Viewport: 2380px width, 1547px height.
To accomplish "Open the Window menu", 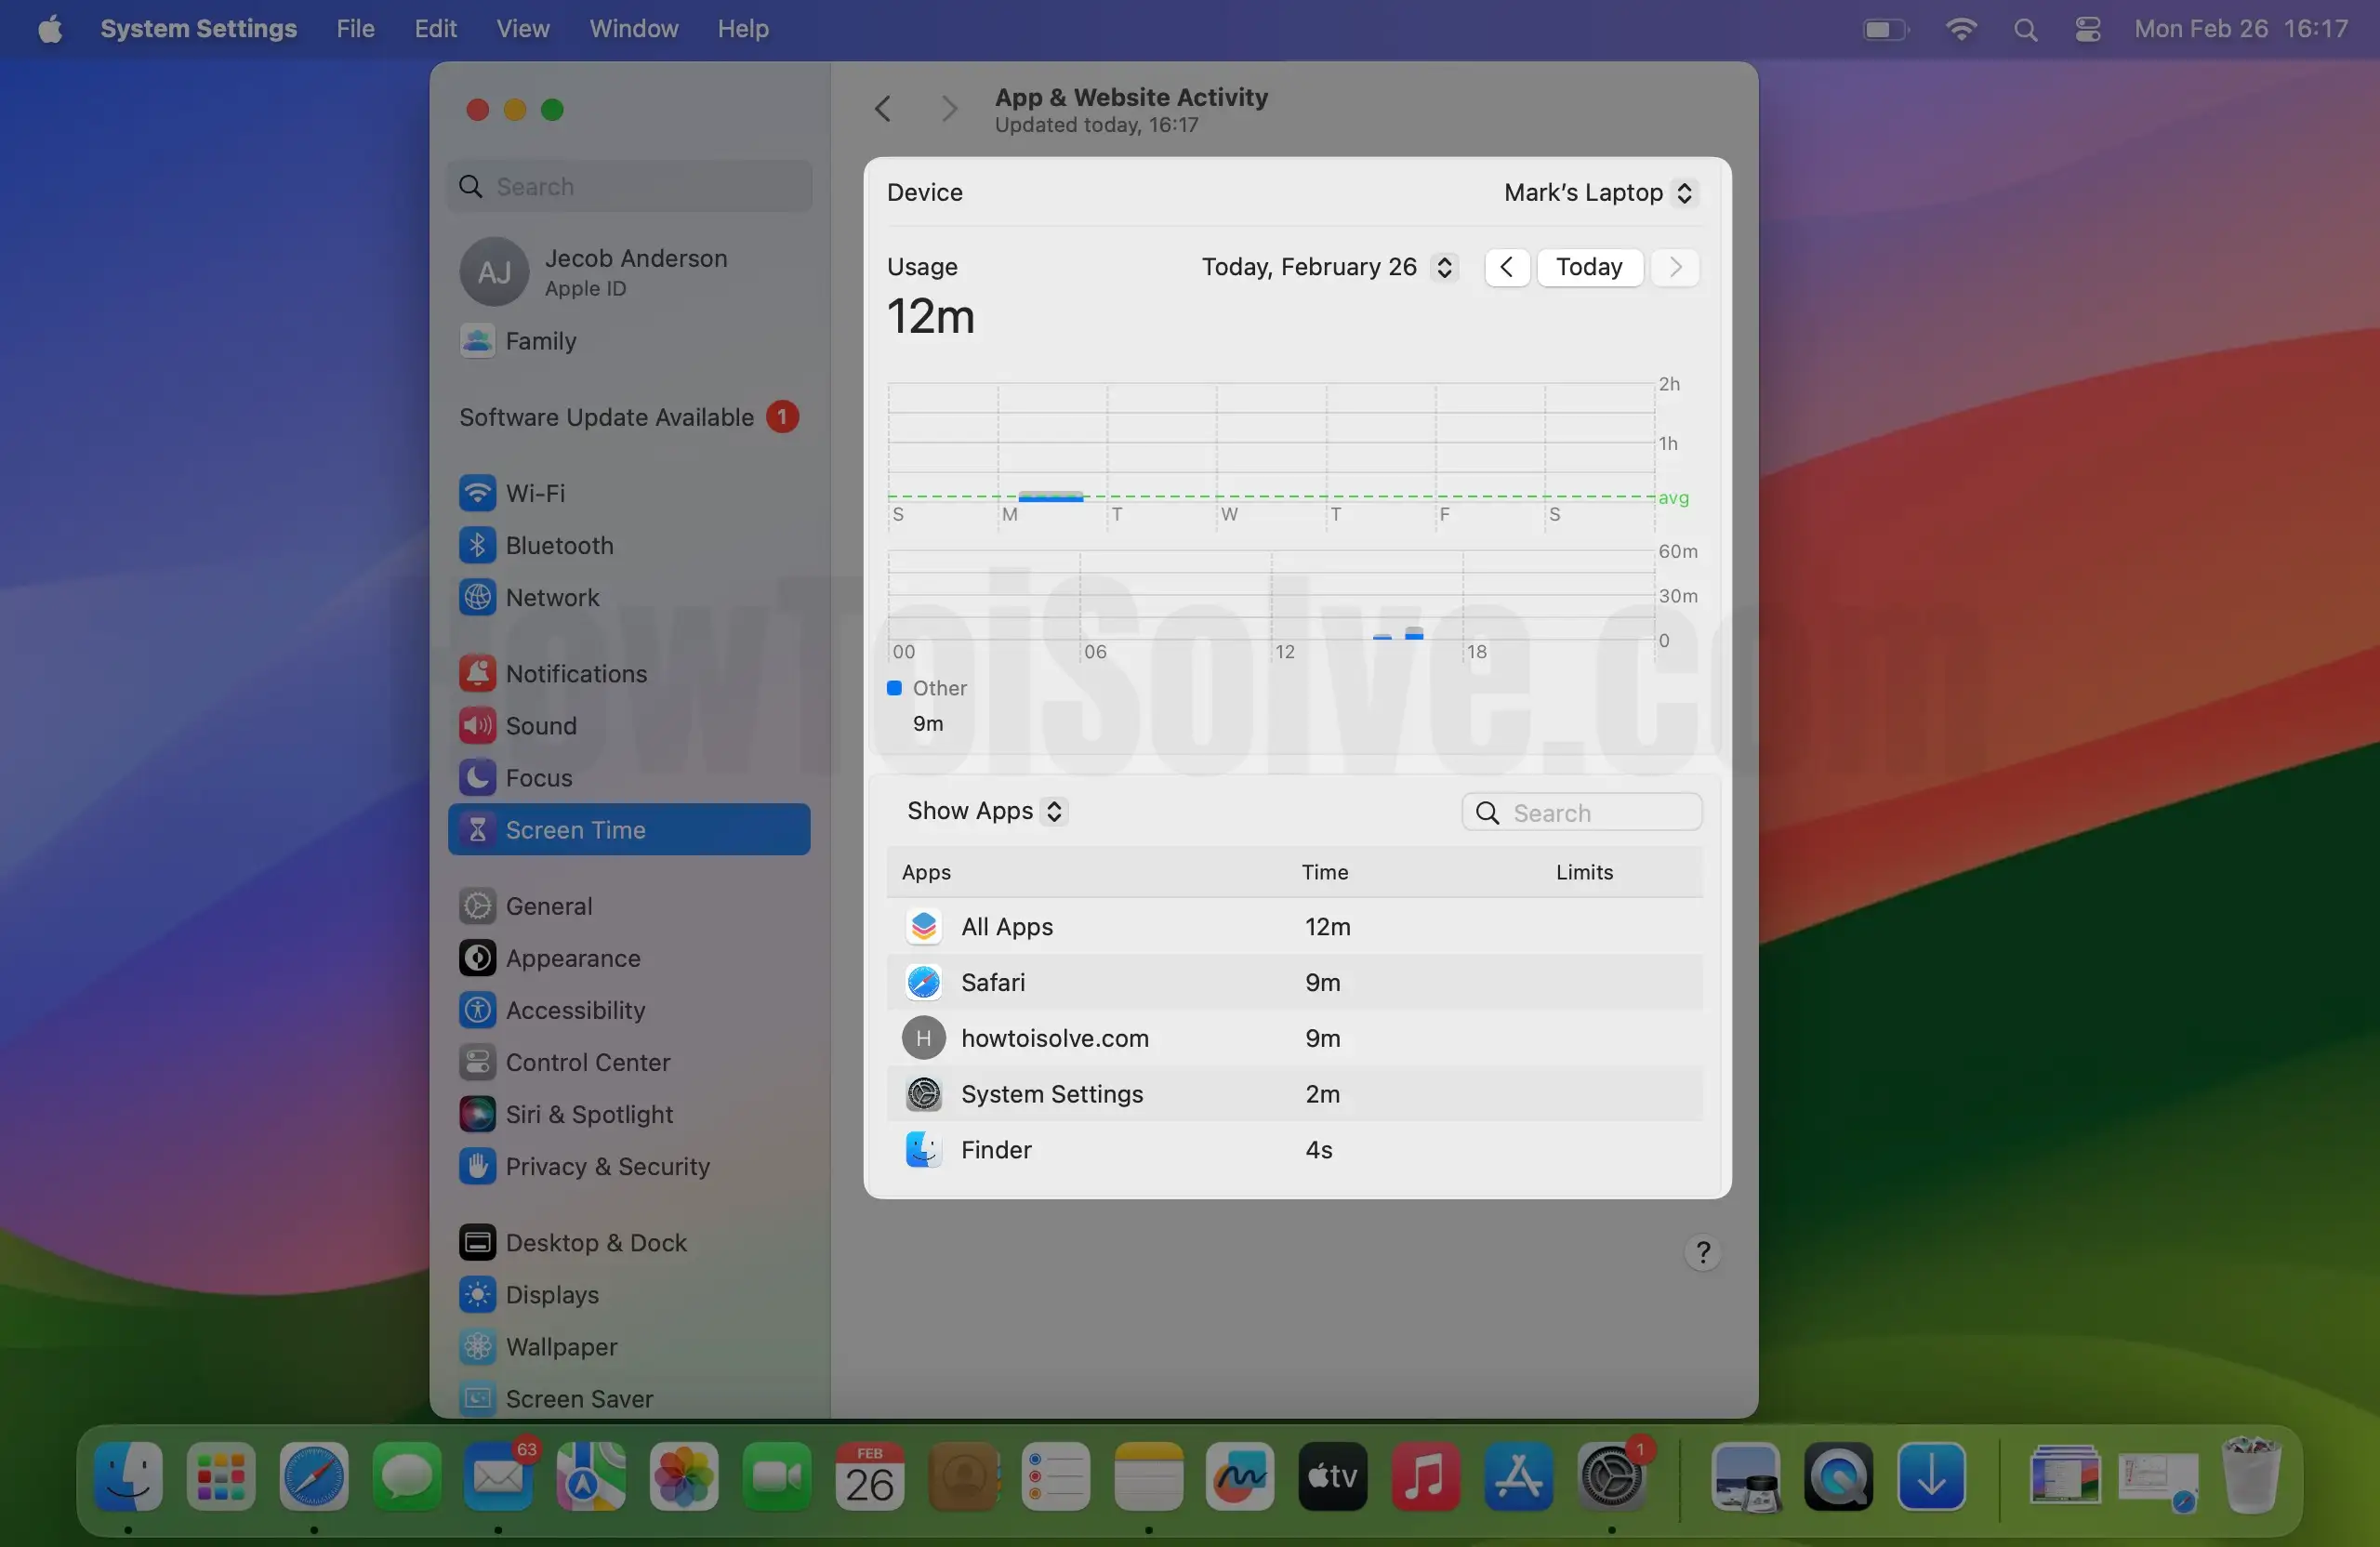I will [x=632, y=28].
